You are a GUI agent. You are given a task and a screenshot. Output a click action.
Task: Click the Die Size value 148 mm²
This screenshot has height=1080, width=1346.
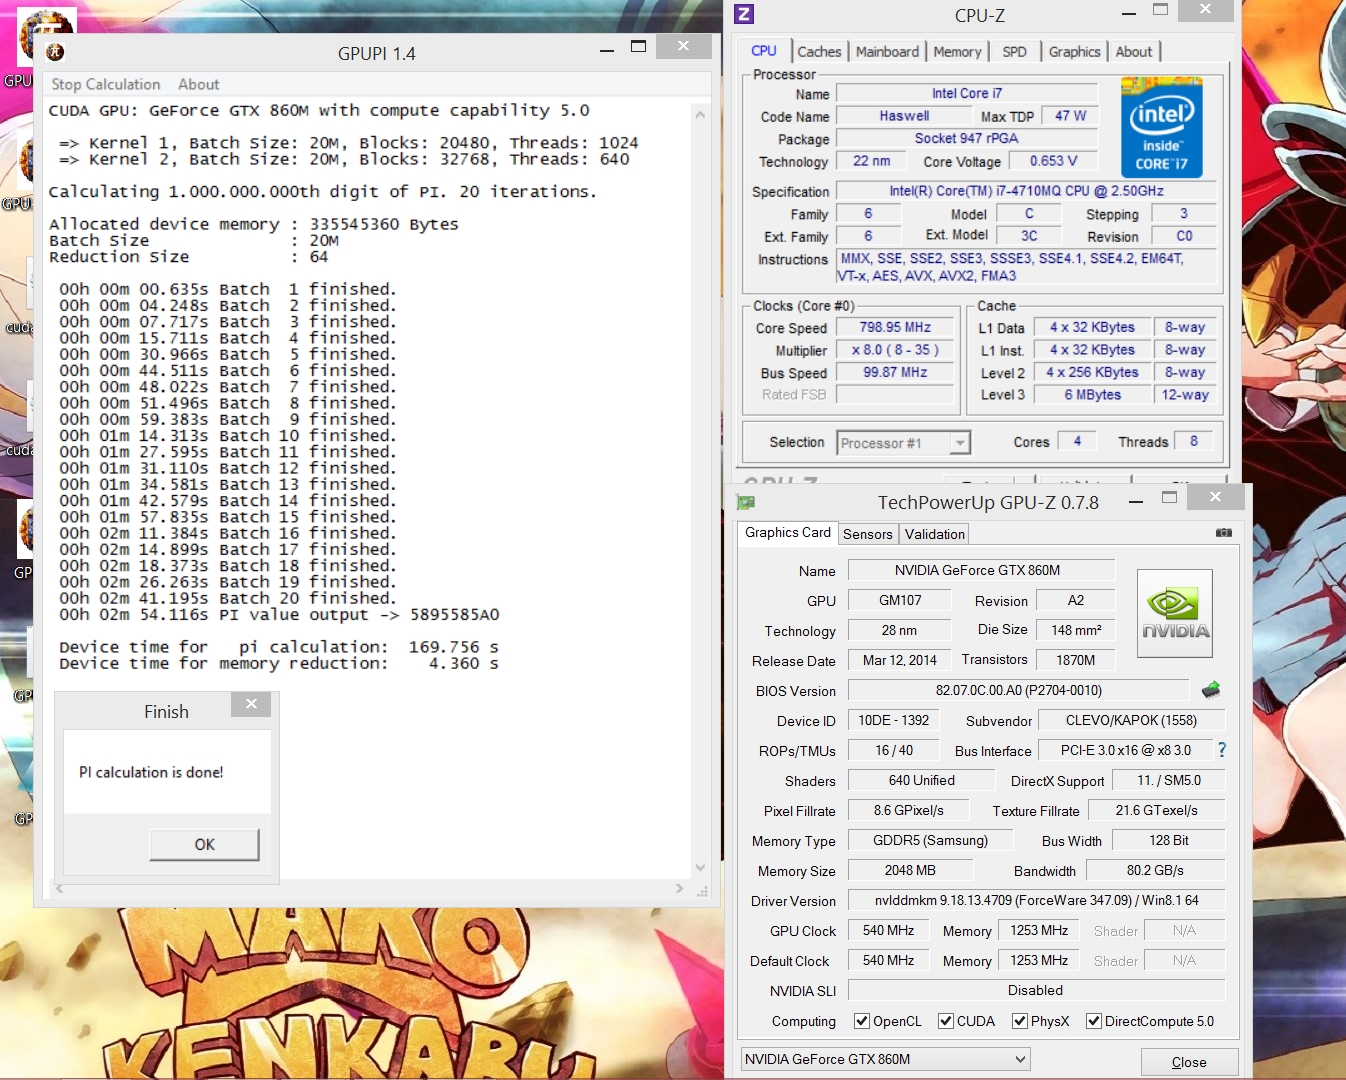tap(1076, 630)
